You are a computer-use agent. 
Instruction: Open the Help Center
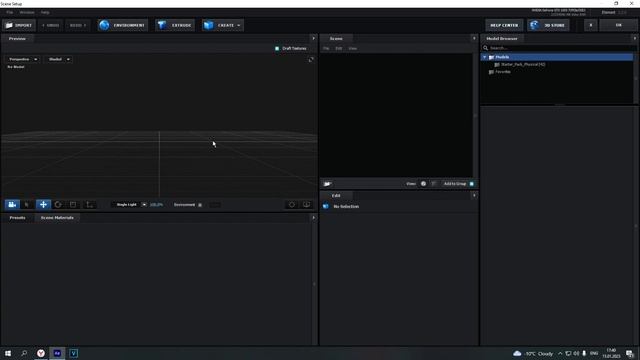coord(504,25)
